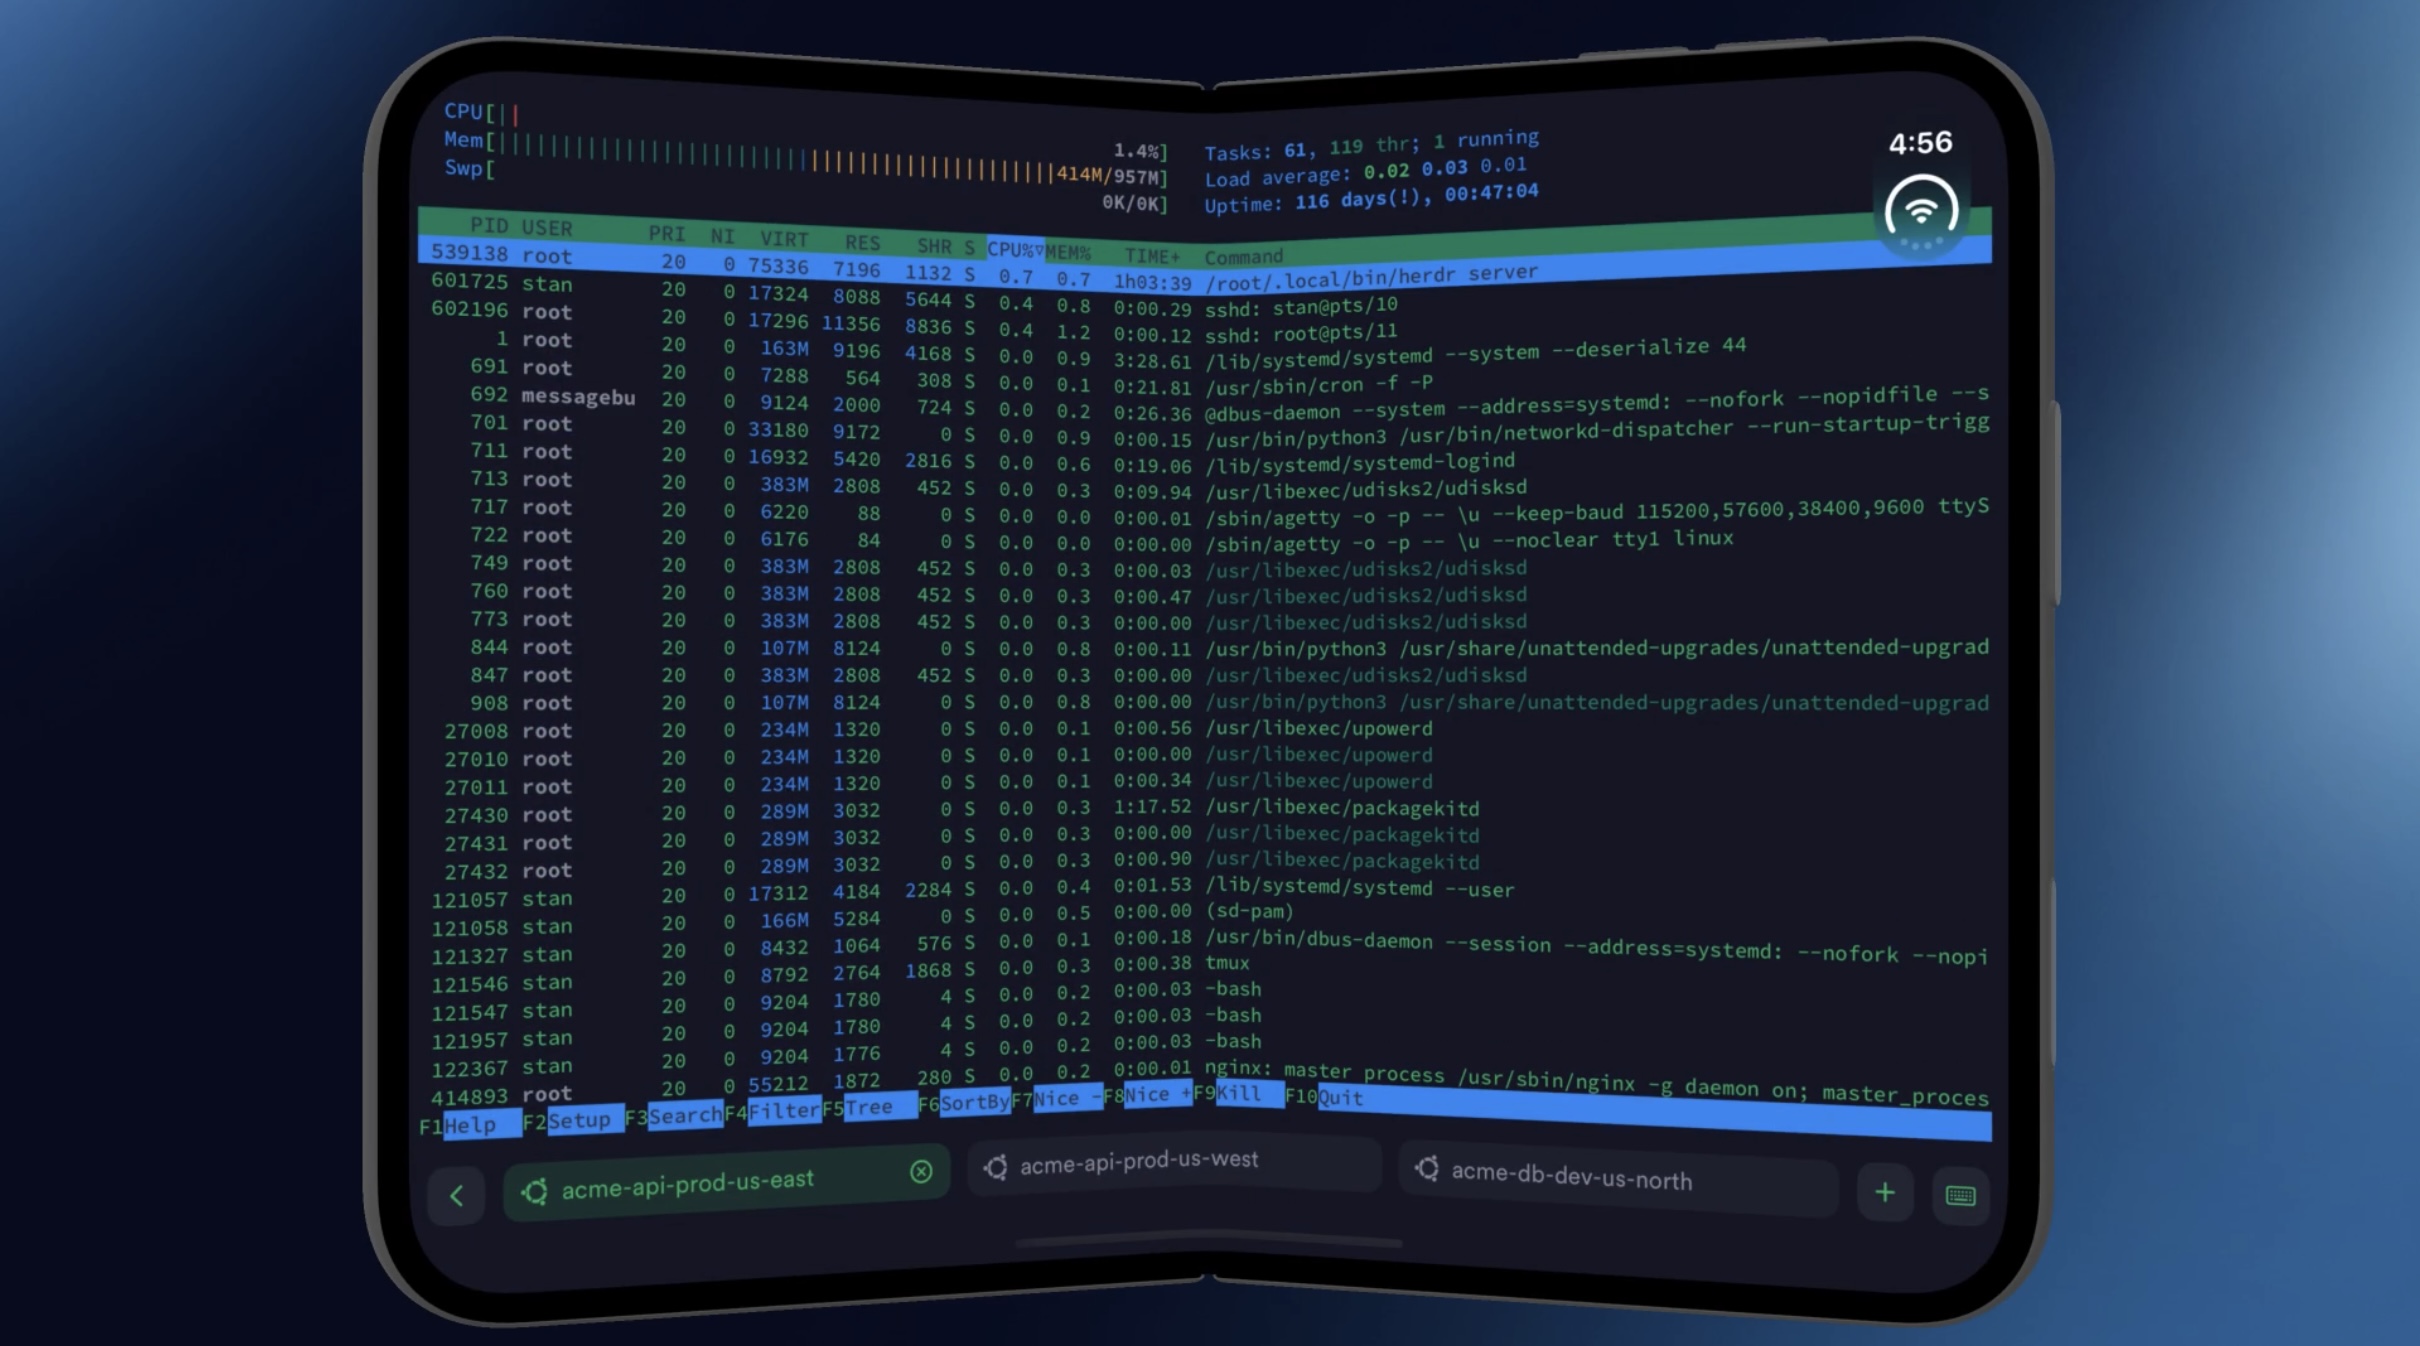Image resolution: width=2420 pixels, height=1346 pixels.
Task: Open F6 SortBy menu
Action: [x=964, y=1102]
